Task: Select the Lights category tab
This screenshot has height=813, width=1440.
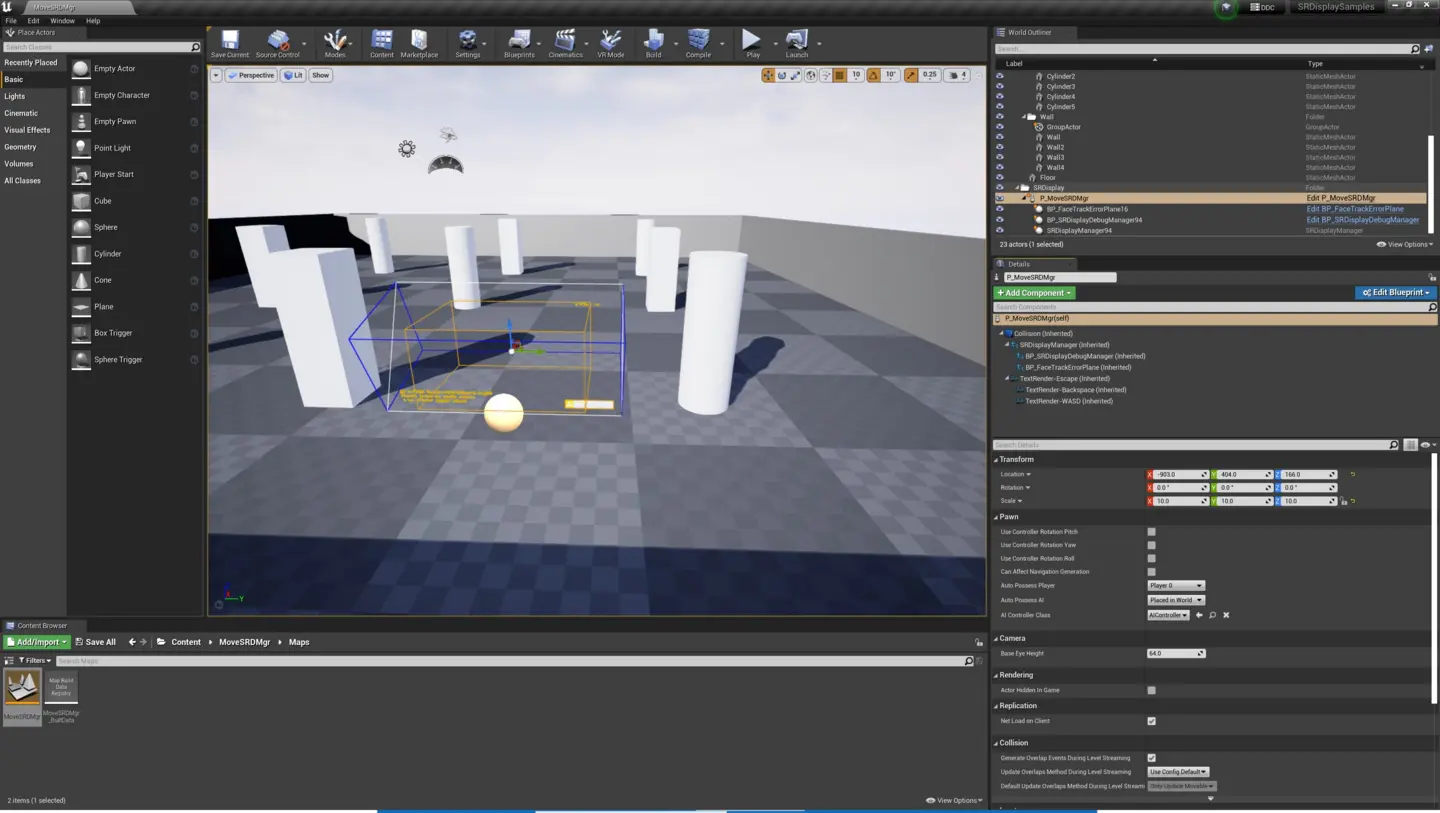Action: 15,96
